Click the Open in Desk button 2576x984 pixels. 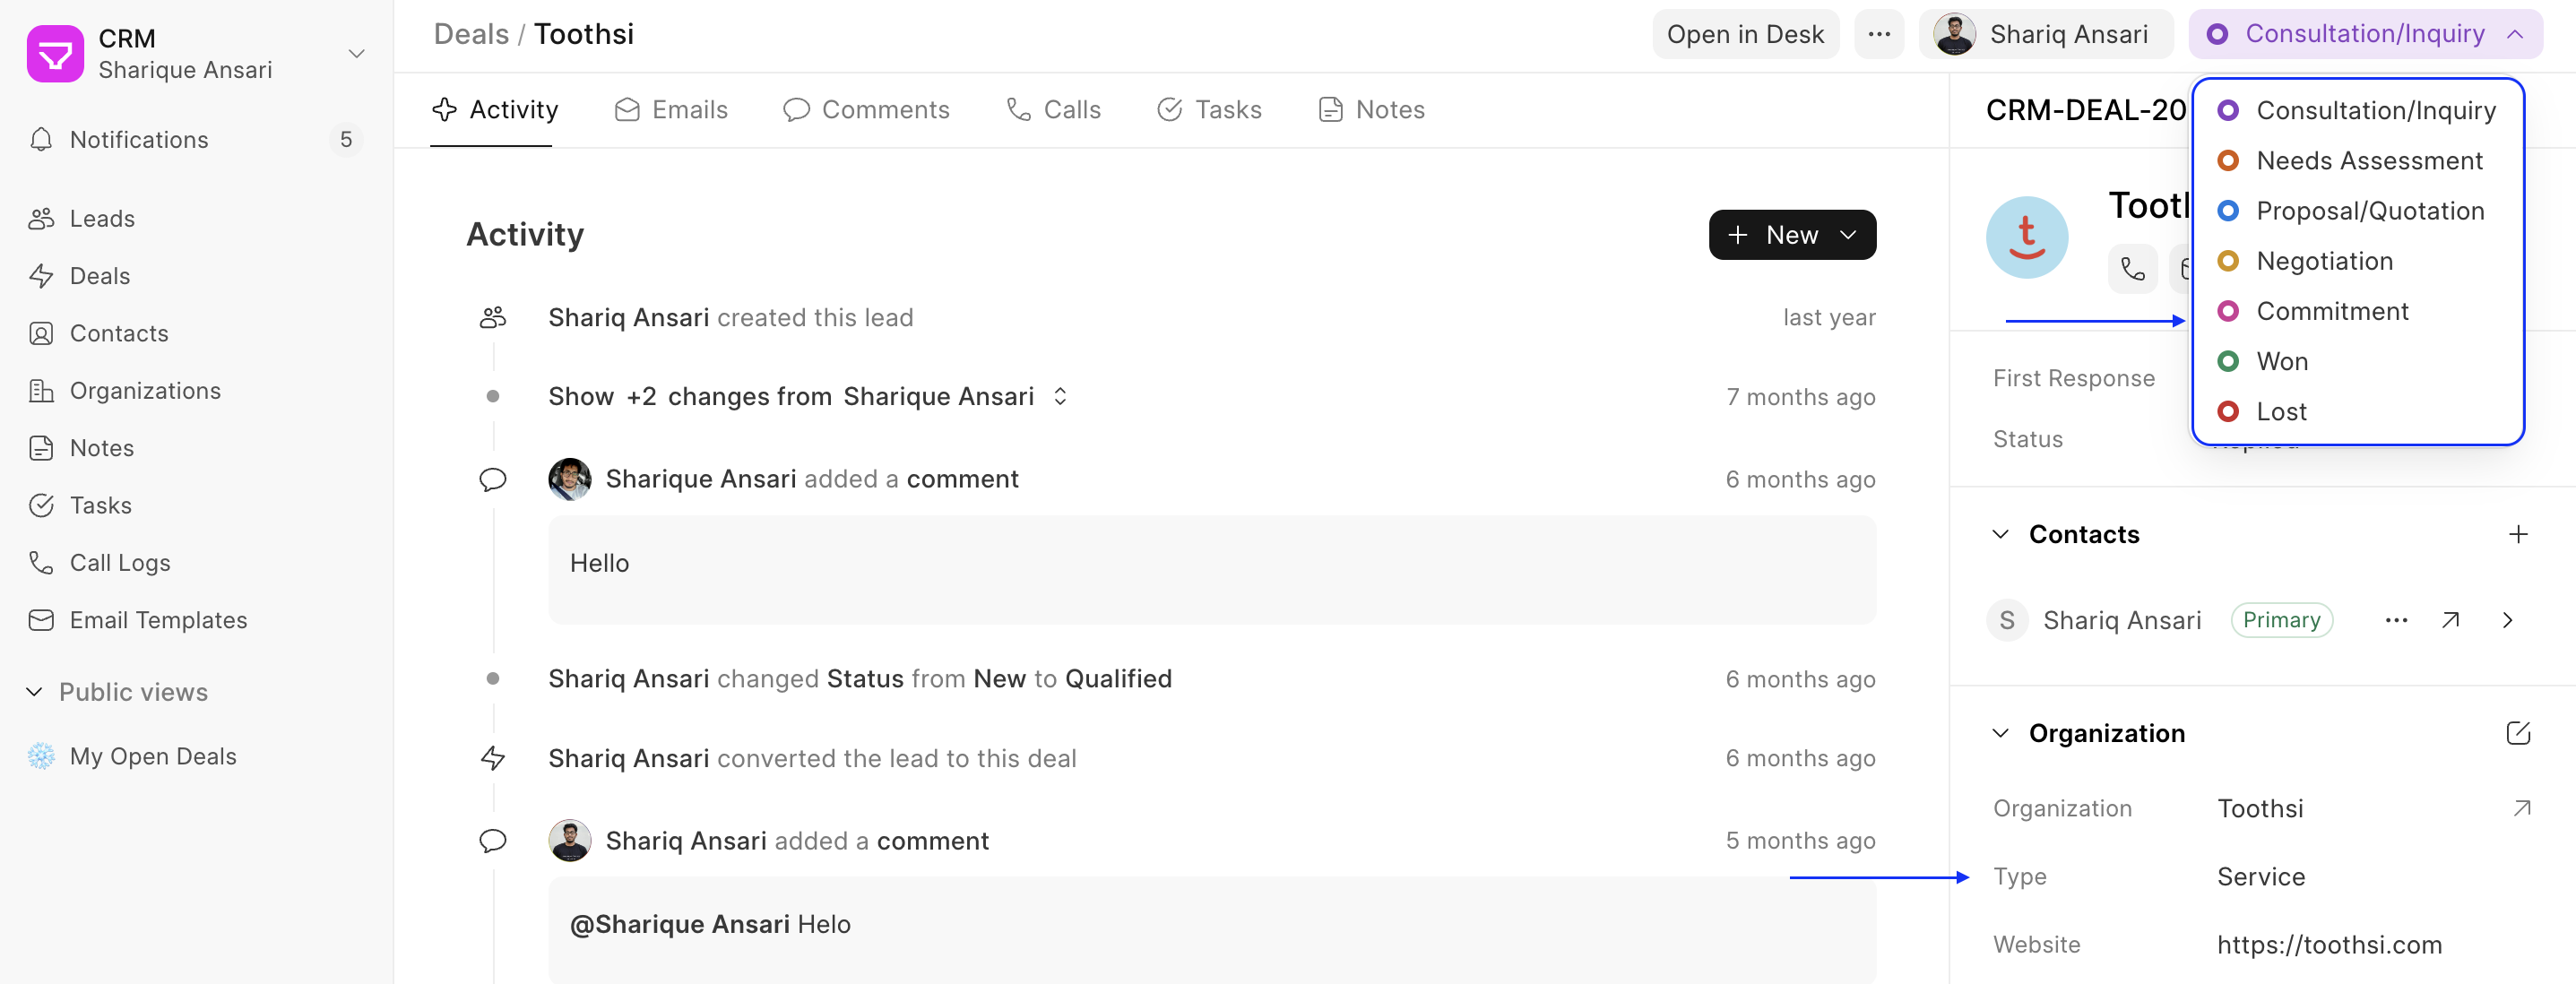[1745, 33]
